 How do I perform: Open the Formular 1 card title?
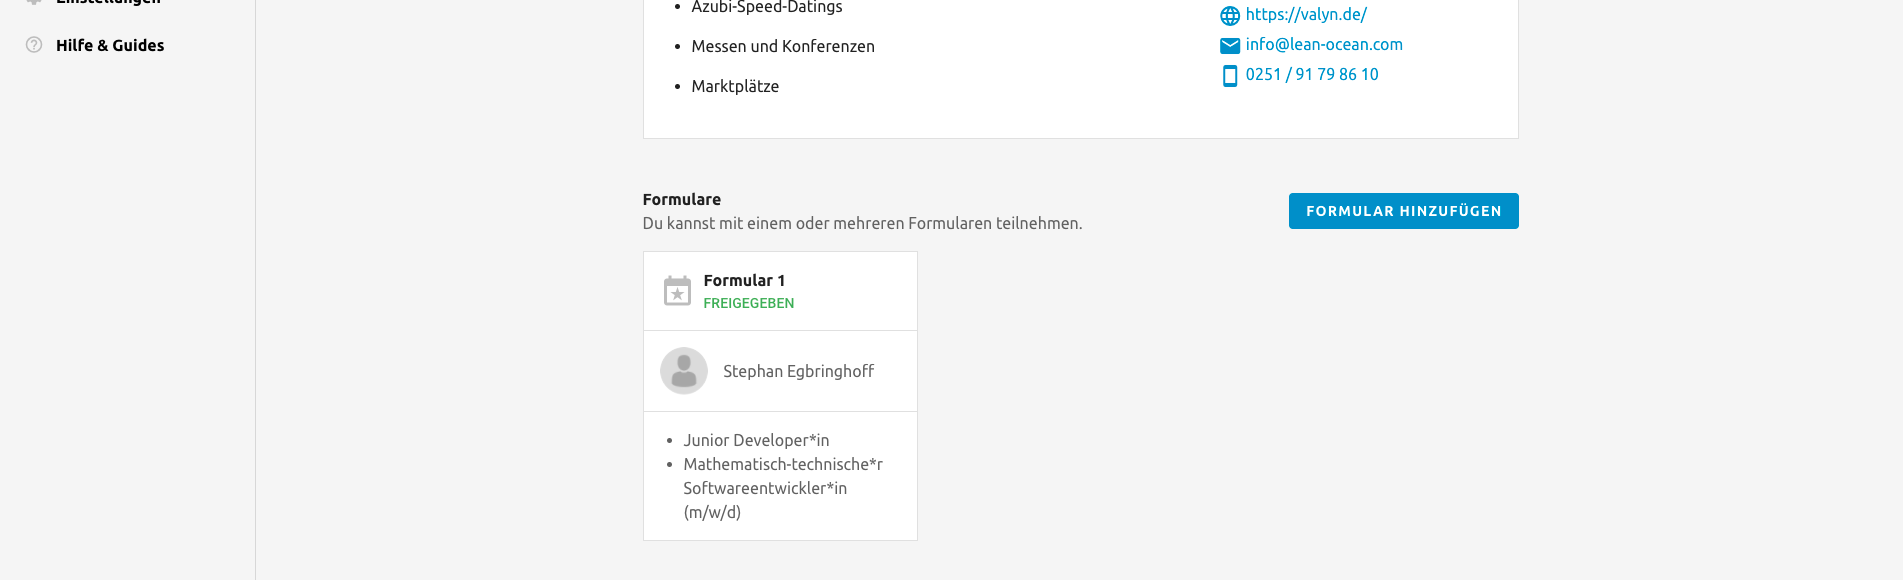(x=744, y=280)
